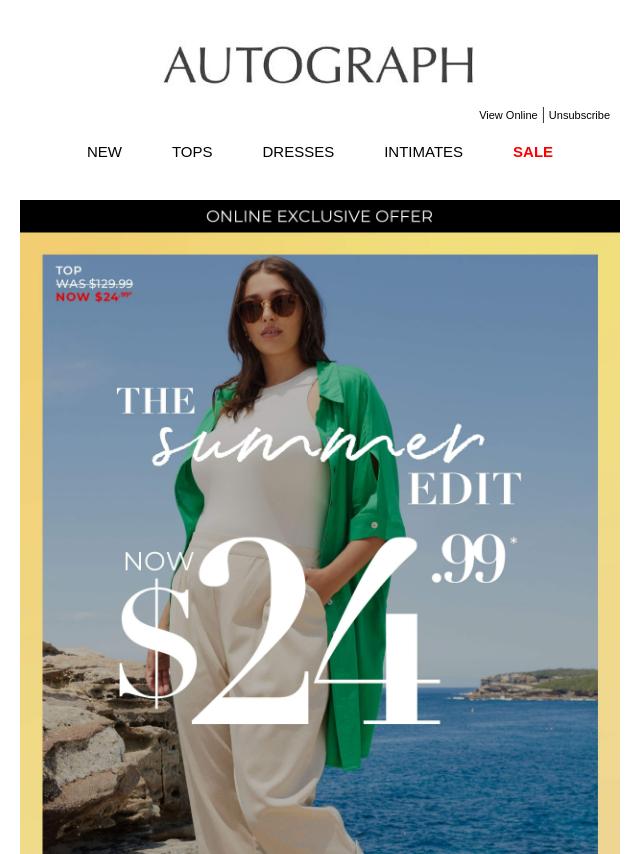Click the AUTOGRAPH logo header

[x=319, y=65]
